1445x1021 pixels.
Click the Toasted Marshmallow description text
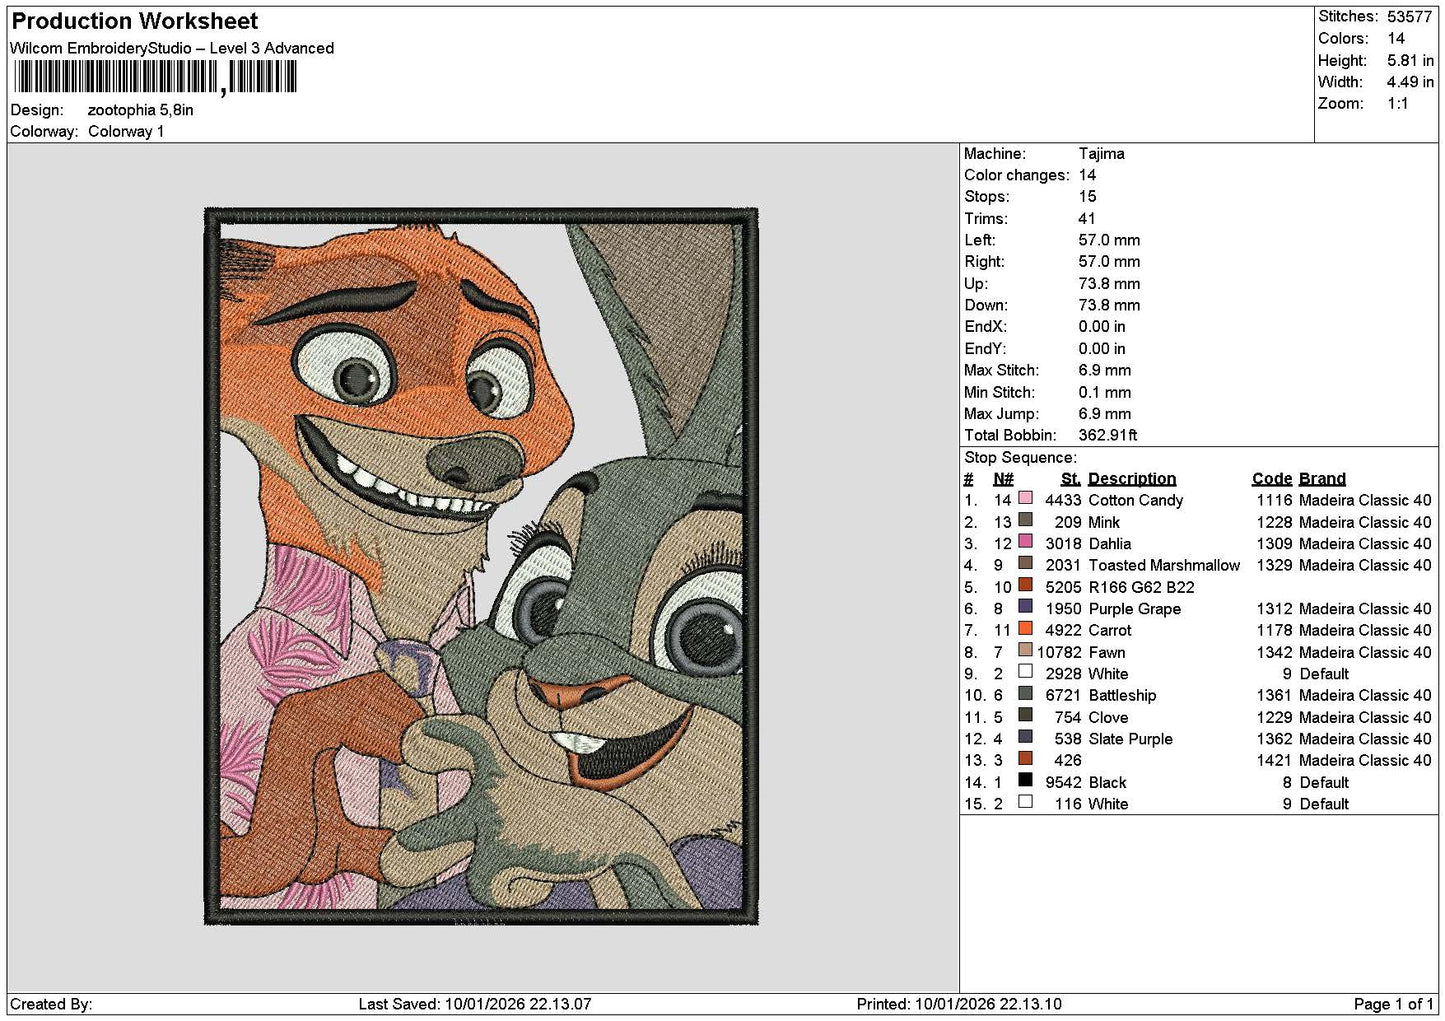tap(1164, 565)
